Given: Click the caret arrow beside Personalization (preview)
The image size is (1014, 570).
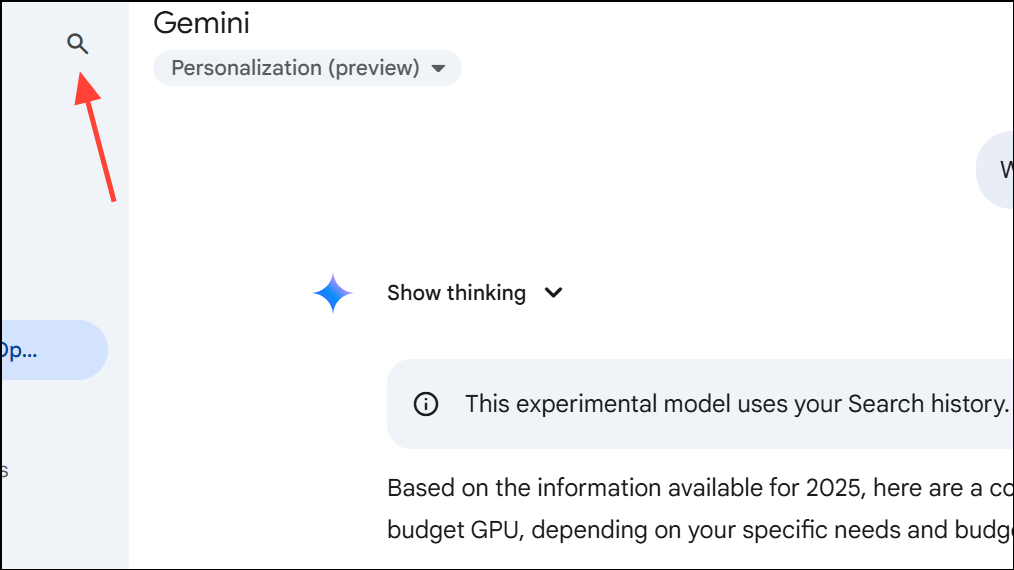Looking at the screenshot, I should pos(438,69).
